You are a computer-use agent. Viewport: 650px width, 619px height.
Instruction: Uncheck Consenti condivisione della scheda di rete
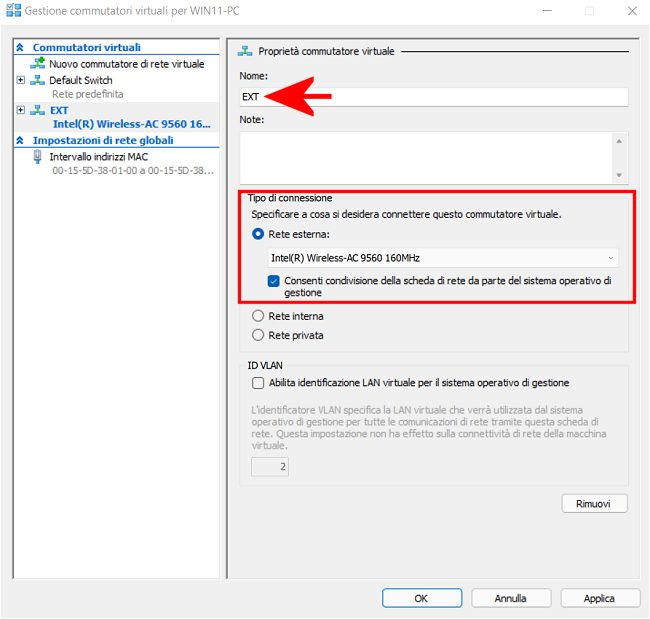tap(274, 281)
